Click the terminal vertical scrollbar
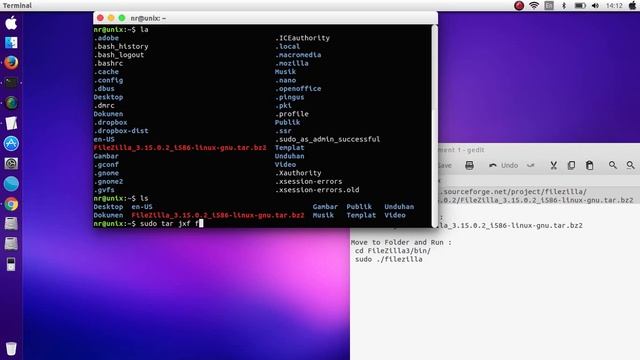 (434, 126)
